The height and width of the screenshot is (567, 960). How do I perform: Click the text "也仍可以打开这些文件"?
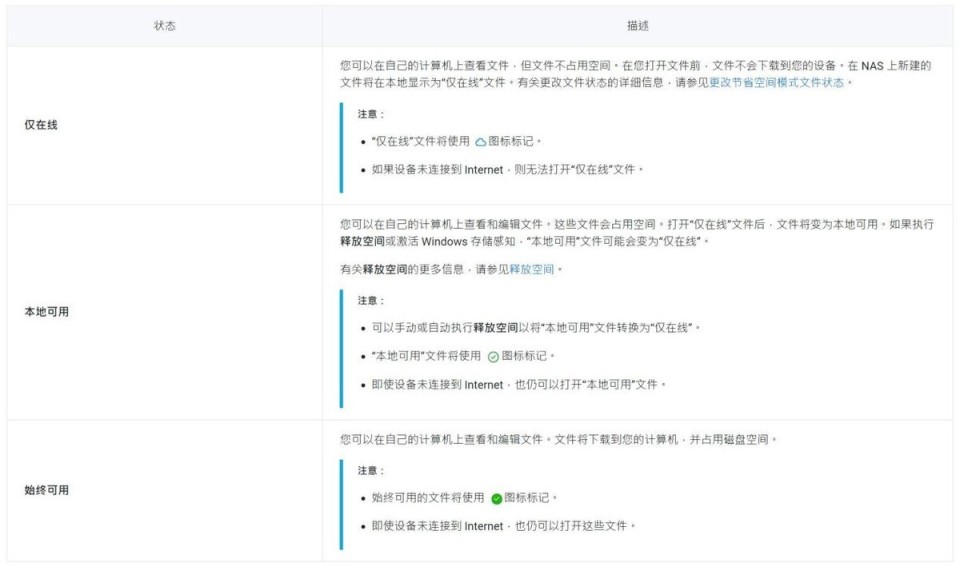575,525
